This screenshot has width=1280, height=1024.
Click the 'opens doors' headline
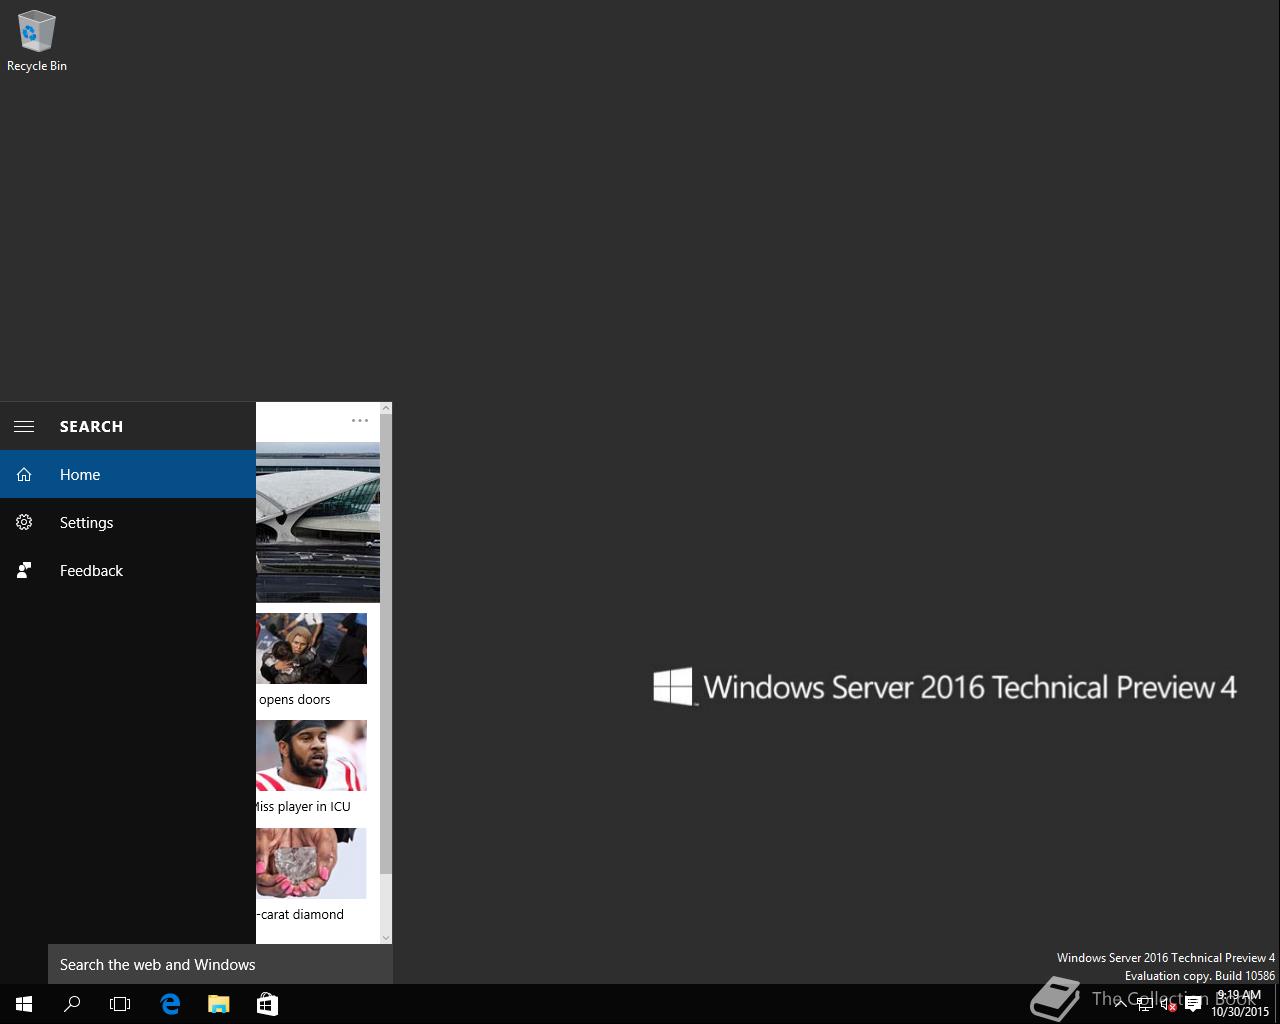point(294,699)
